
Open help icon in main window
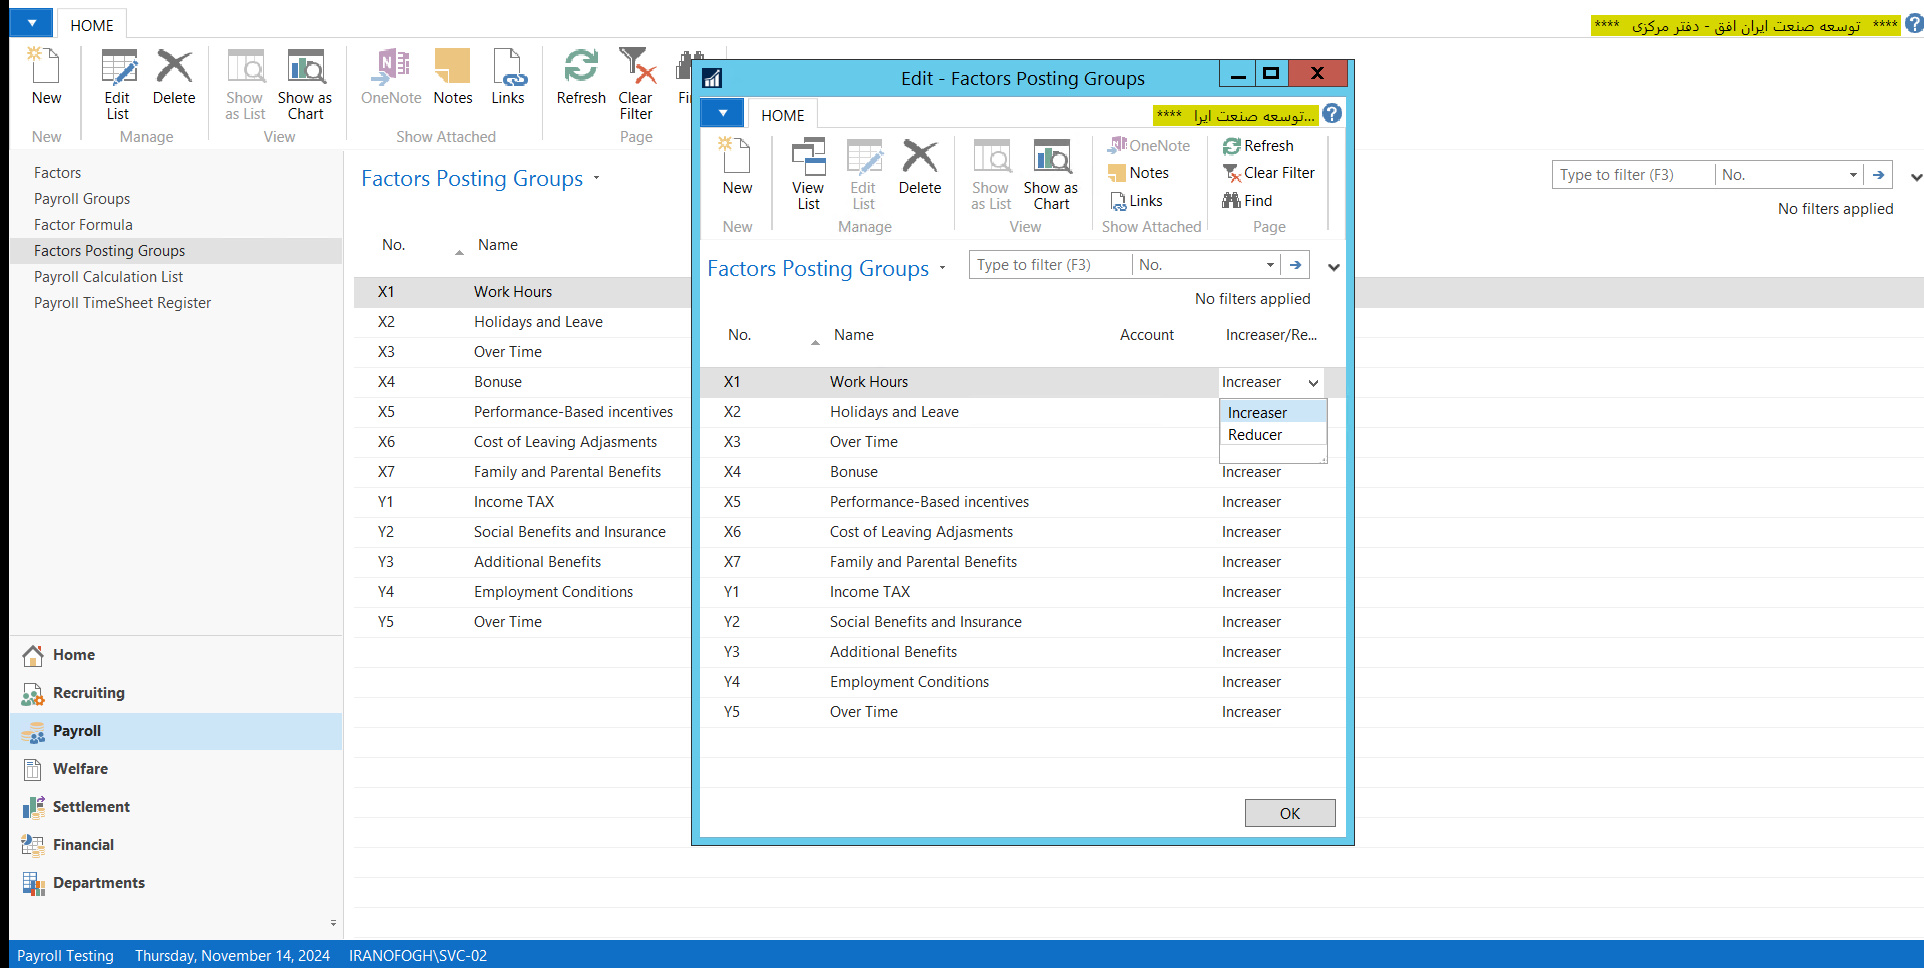(1914, 25)
